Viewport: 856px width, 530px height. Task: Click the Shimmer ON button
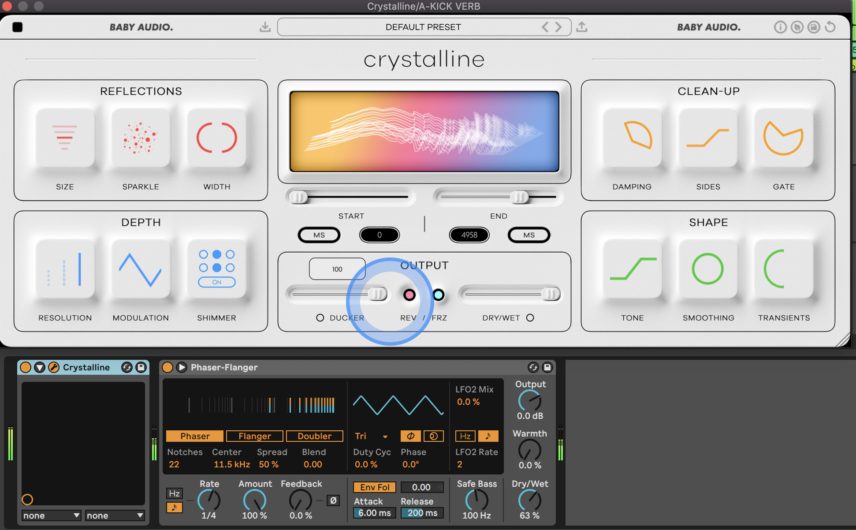(x=217, y=282)
